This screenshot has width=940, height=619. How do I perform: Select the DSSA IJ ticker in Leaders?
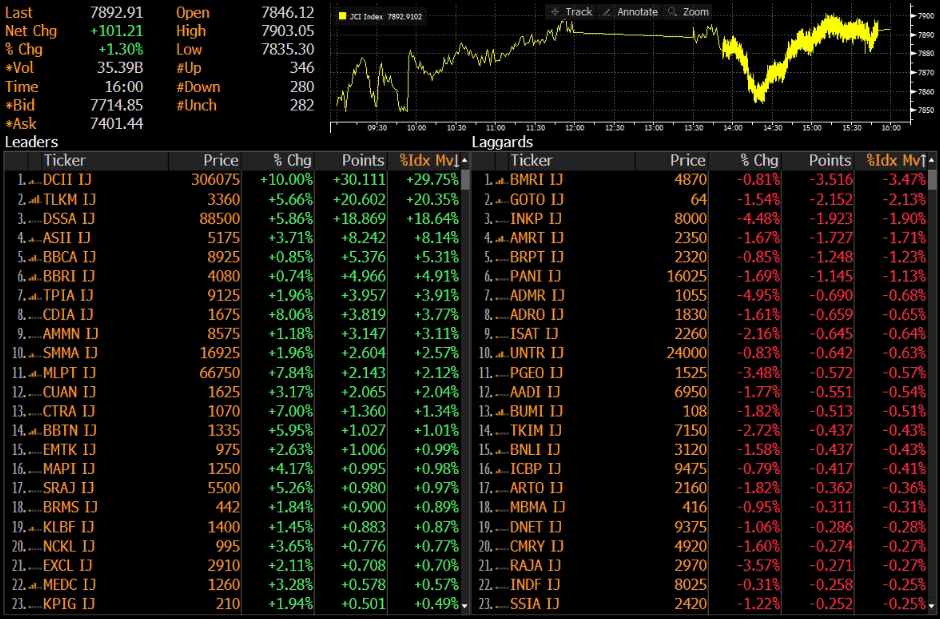(x=69, y=219)
